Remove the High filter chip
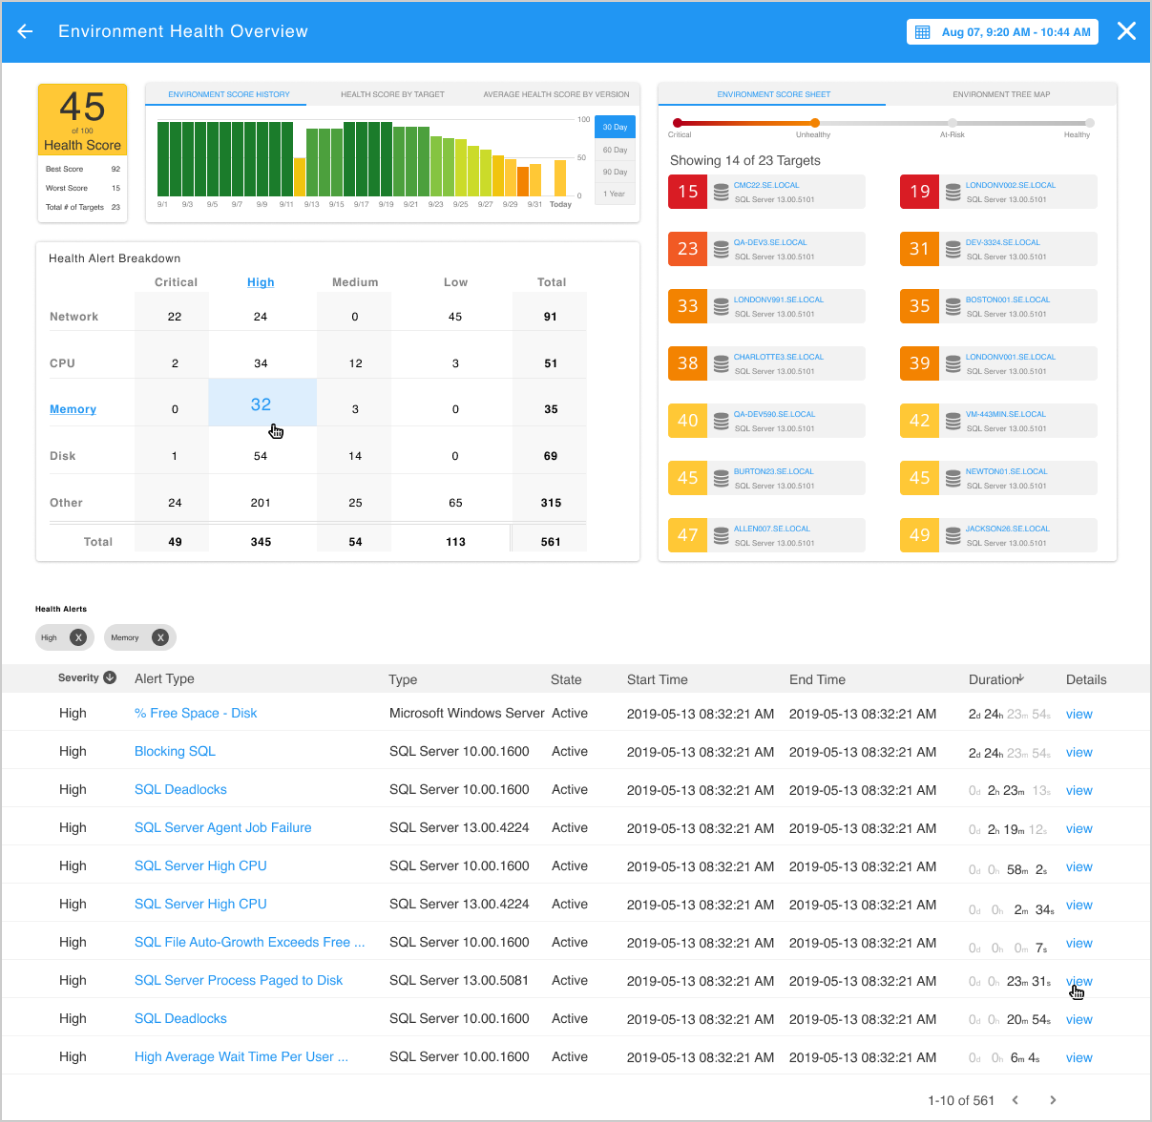Viewport: 1152px width, 1122px height. (x=79, y=637)
